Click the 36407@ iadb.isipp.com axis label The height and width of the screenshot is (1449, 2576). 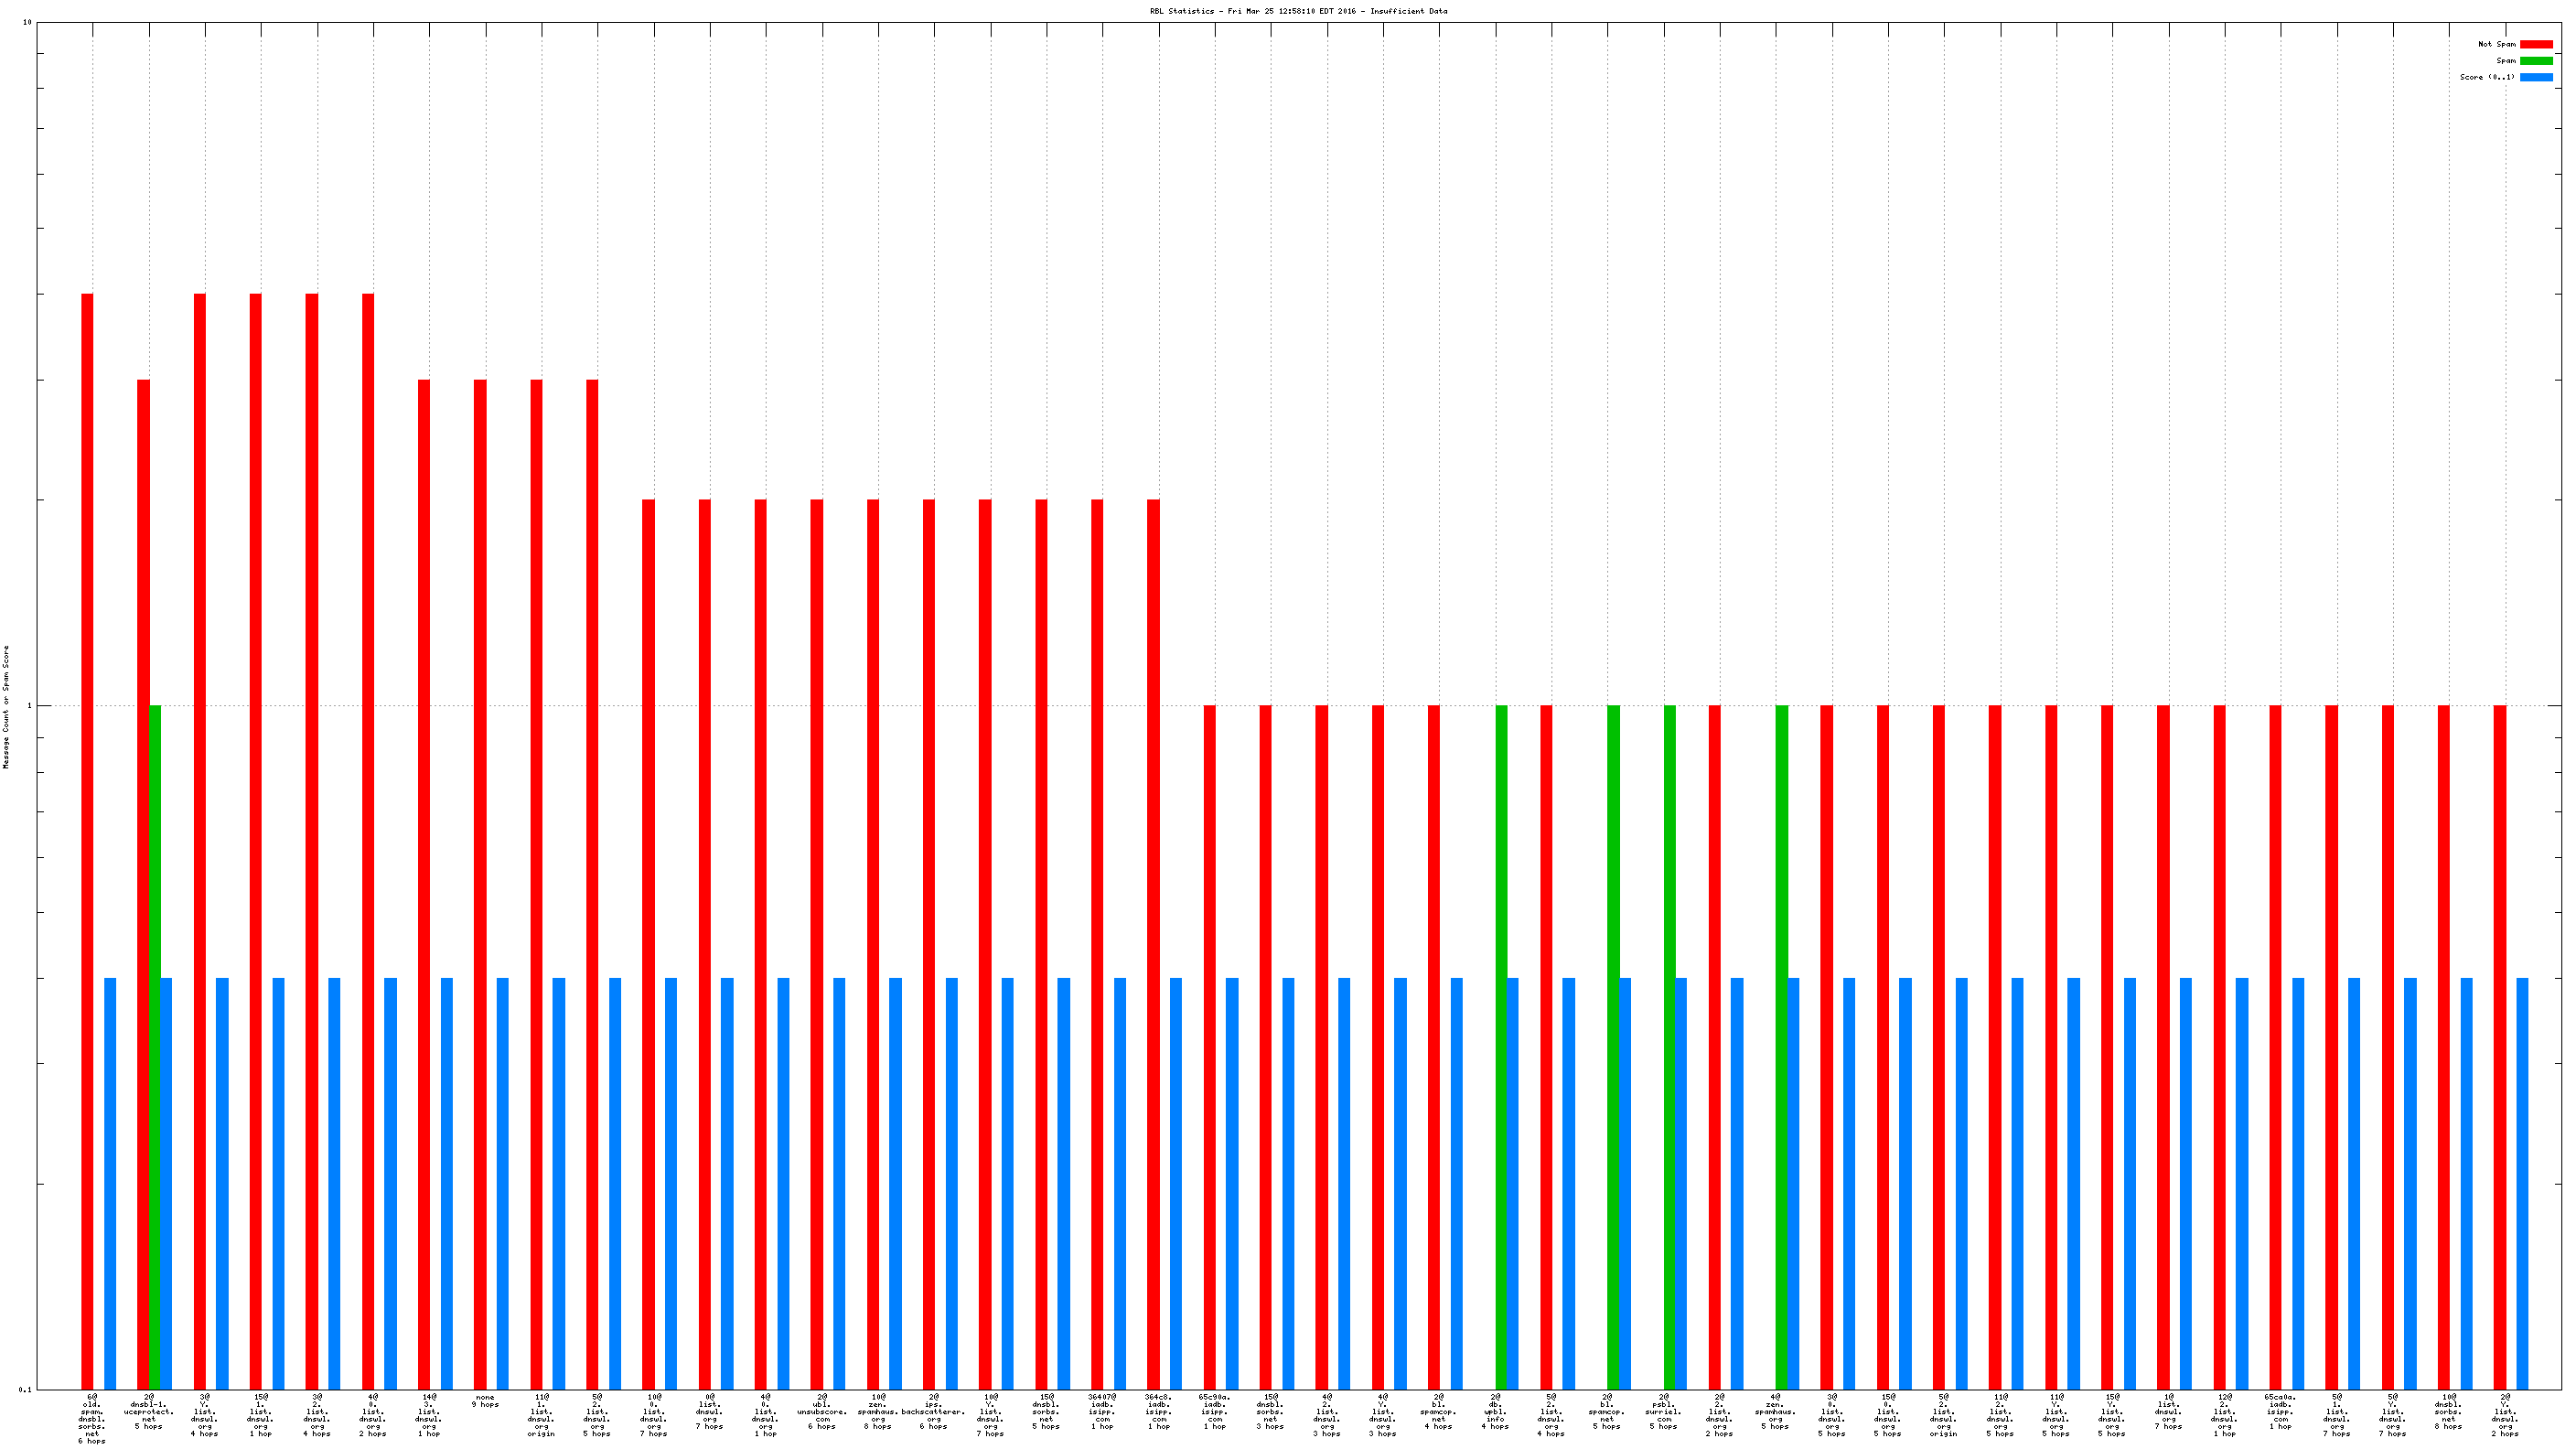coord(1101,1411)
